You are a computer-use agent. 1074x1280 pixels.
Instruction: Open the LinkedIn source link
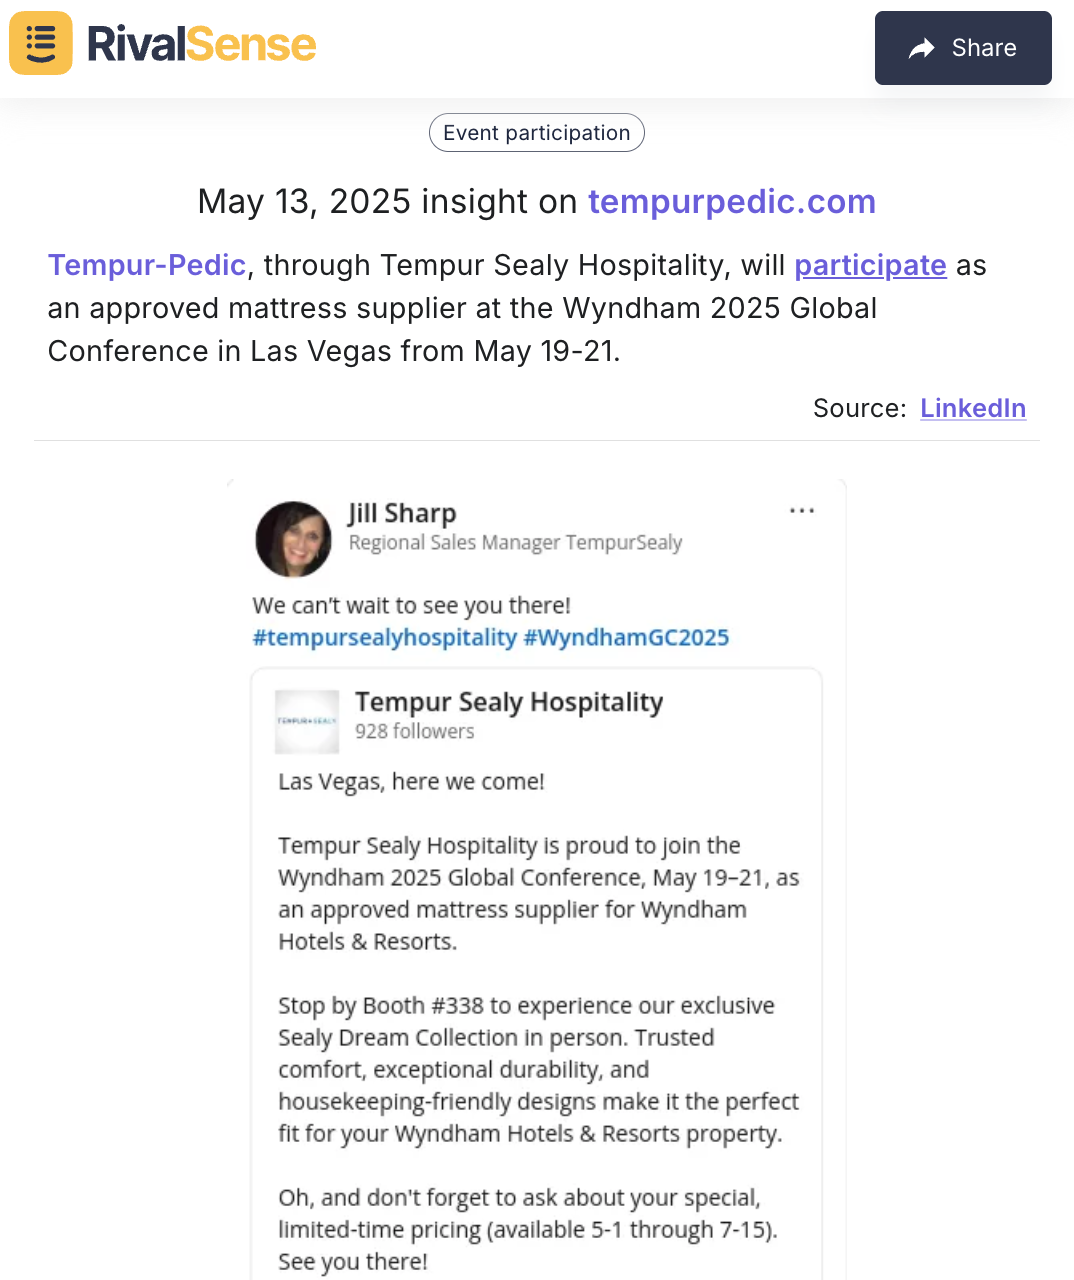click(x=973, y=408)
